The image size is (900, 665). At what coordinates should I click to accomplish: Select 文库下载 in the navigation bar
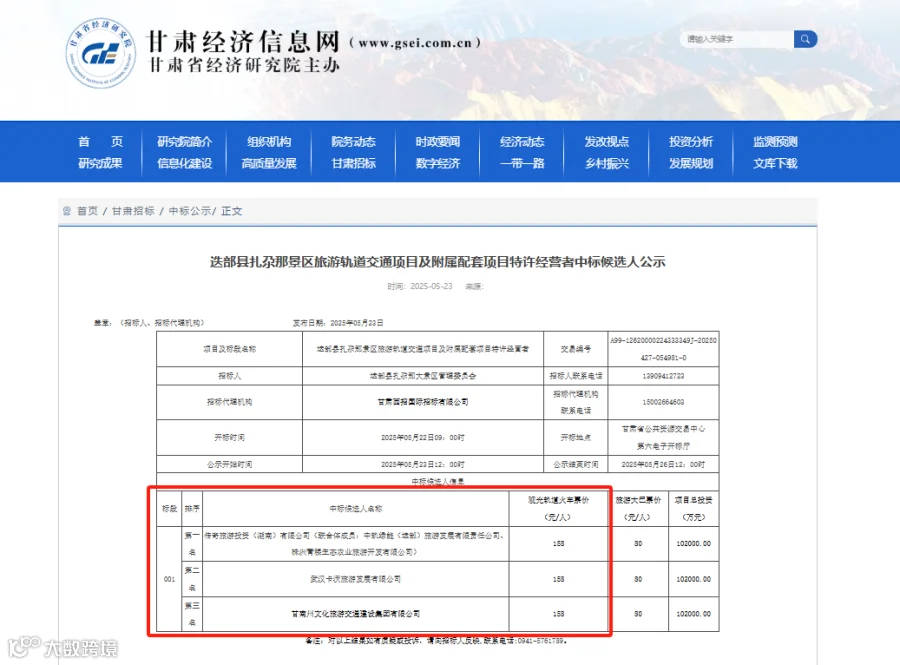tap(775, 164)
